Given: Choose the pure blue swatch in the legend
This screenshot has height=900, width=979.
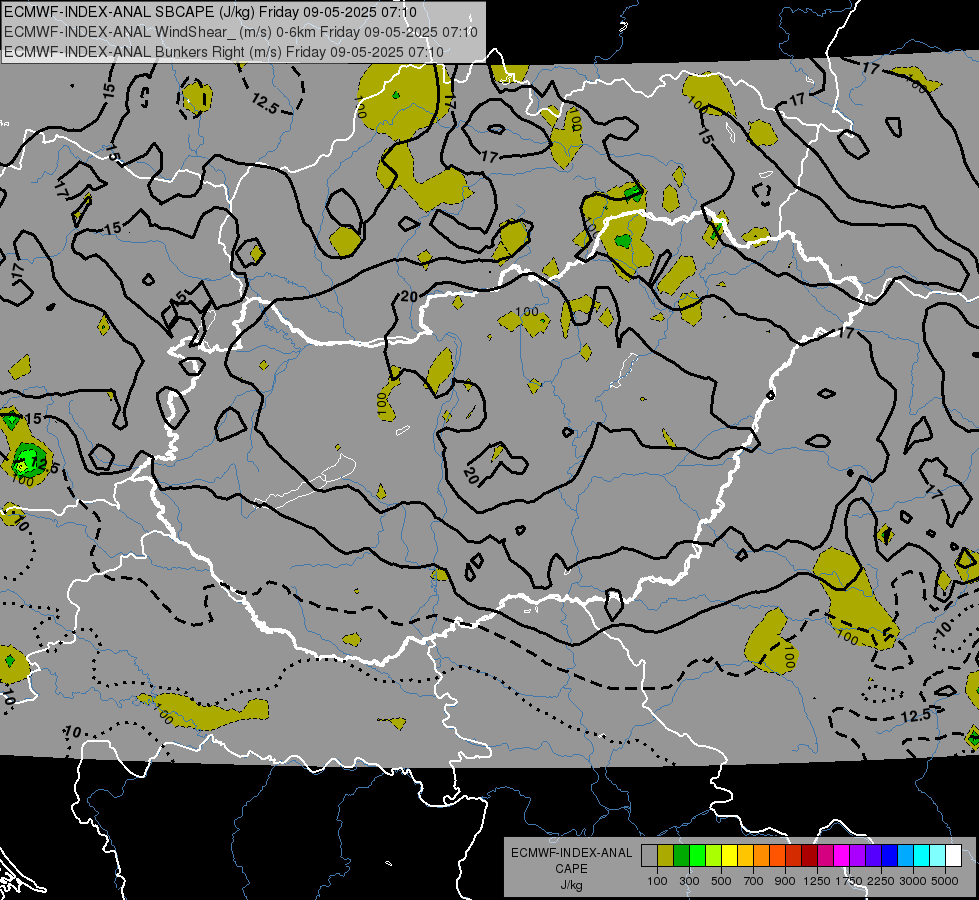Looking at the screenshot, I should click(890, 855).
